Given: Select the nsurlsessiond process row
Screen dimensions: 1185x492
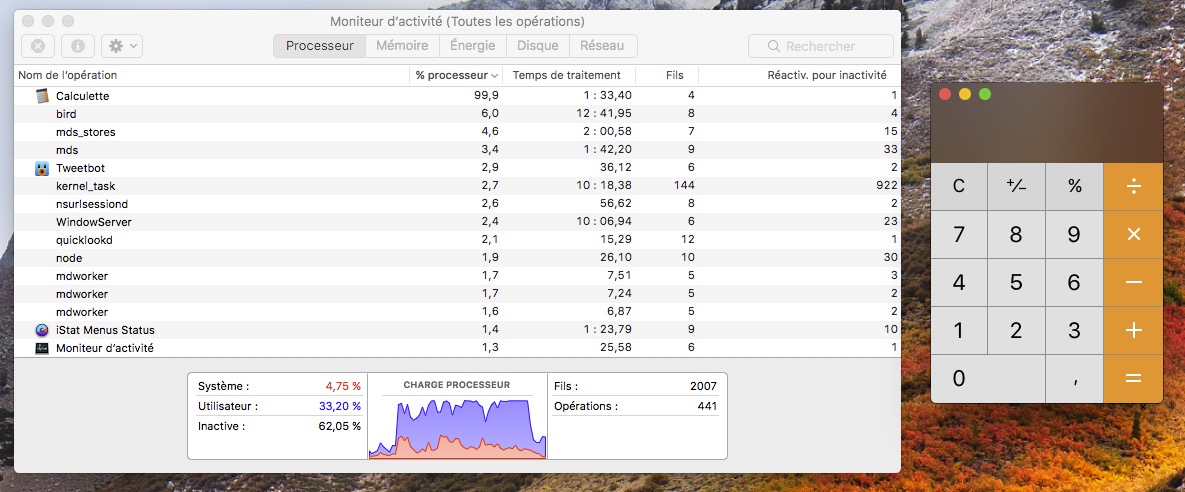Looking at the screenshot, I should [457, 204].
